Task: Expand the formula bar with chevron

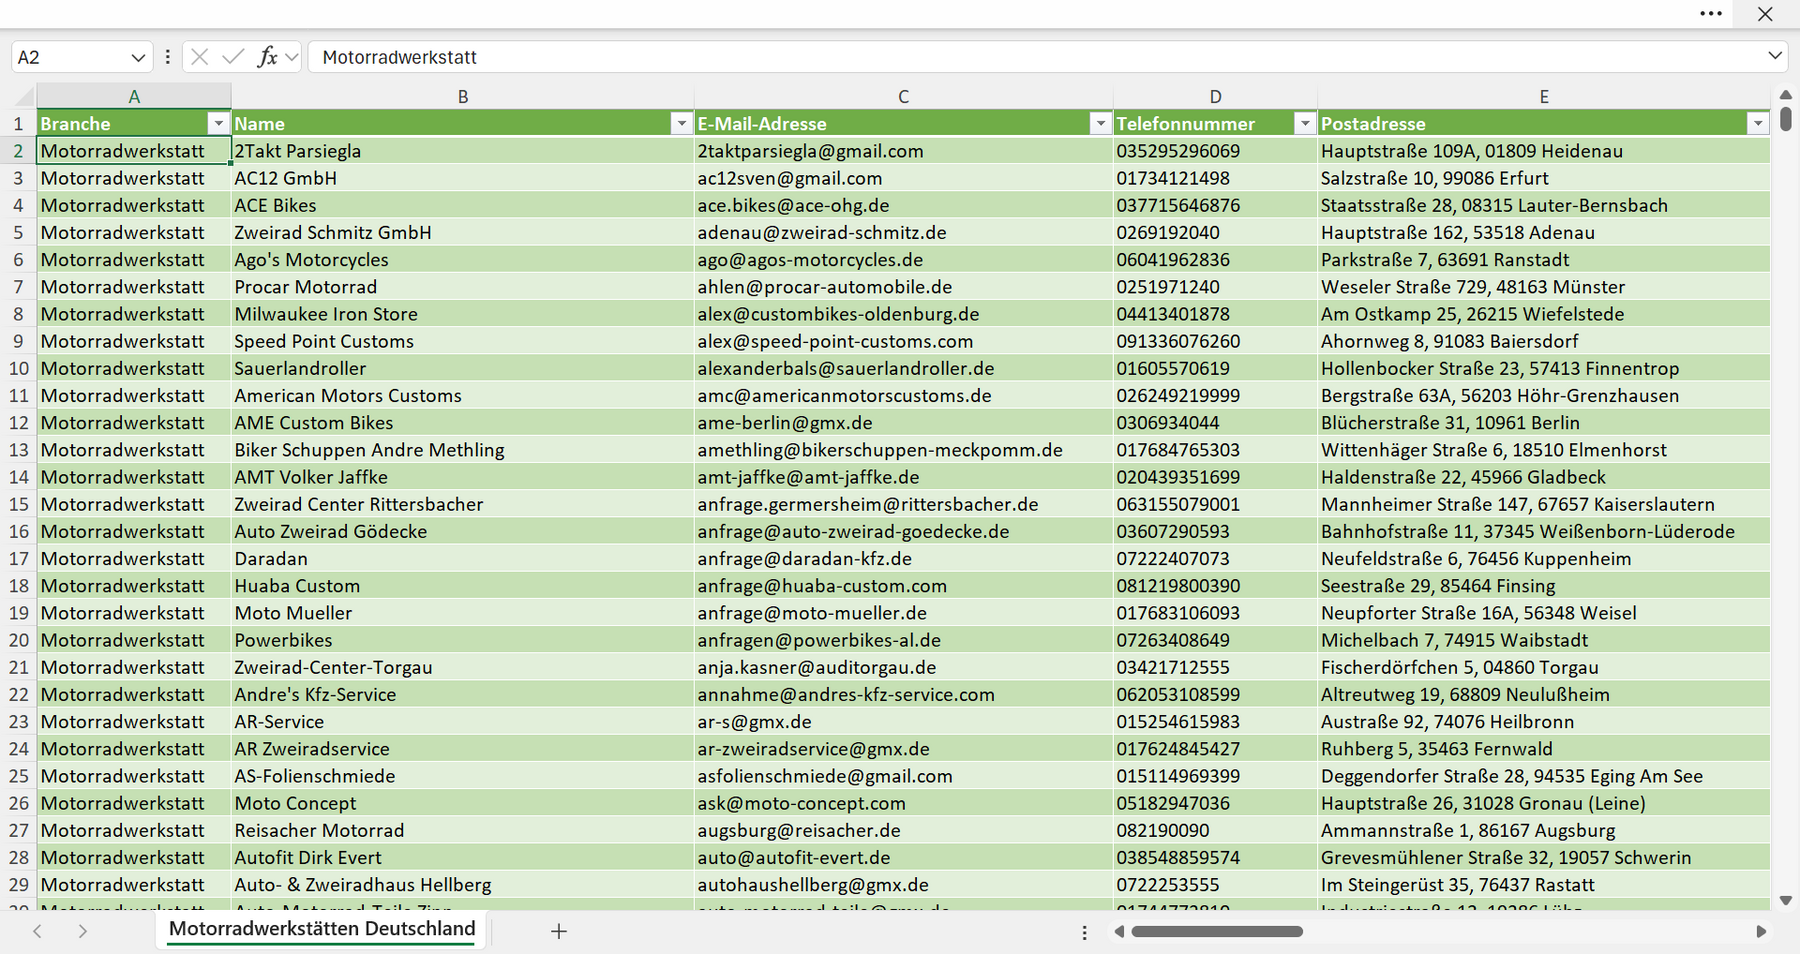Action: (1775, 56)
